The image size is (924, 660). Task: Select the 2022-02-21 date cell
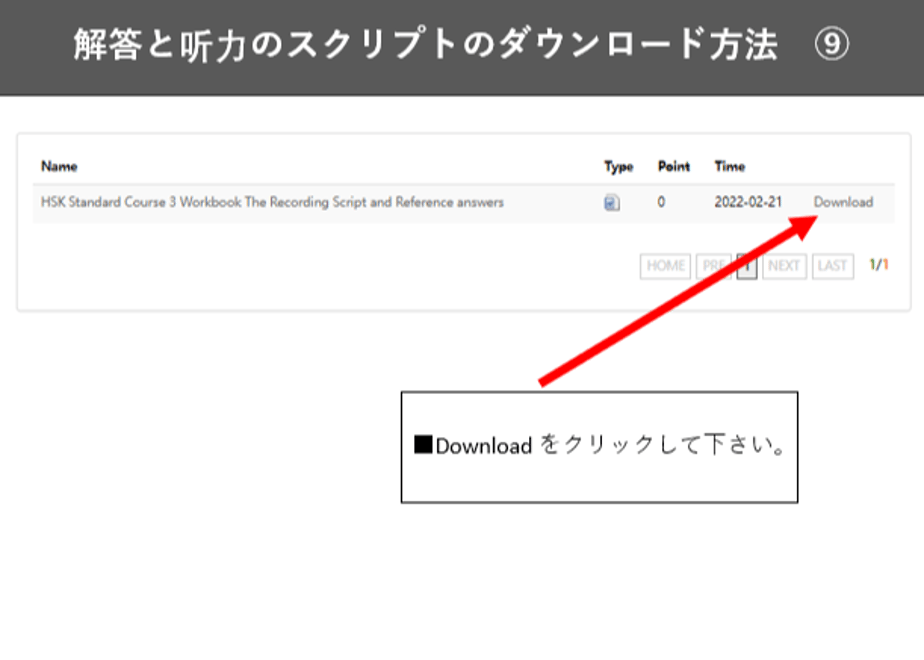[x=748, y=202]
